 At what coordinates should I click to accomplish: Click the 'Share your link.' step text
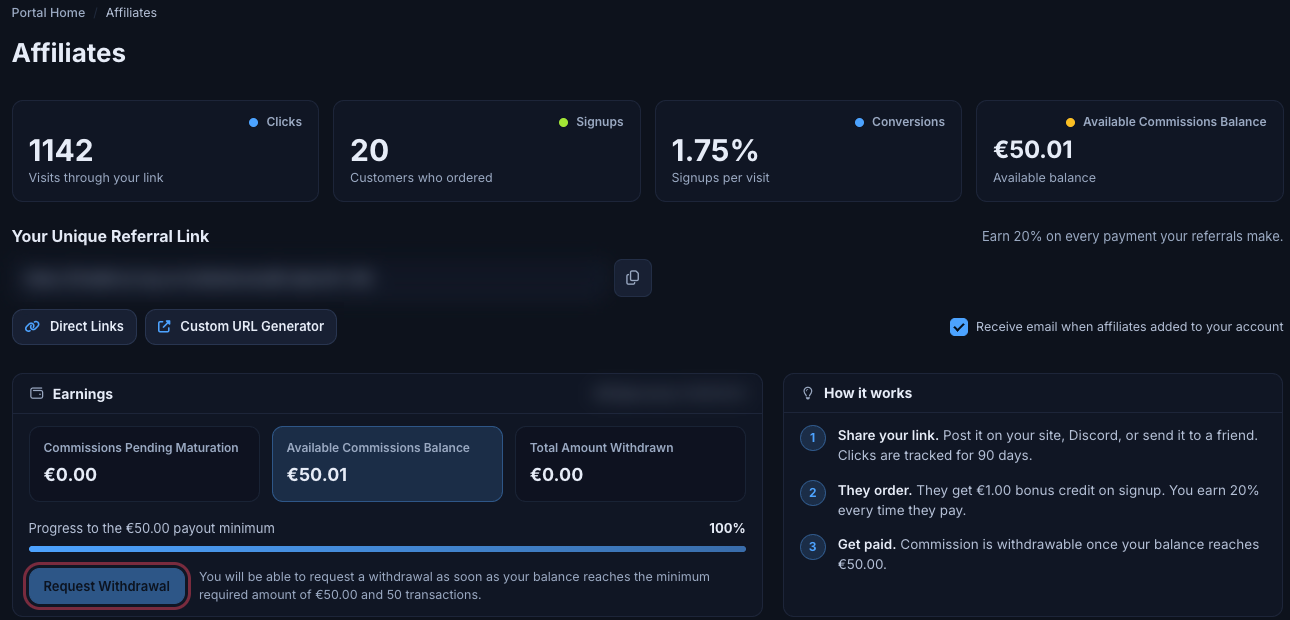tap(888, 436)
